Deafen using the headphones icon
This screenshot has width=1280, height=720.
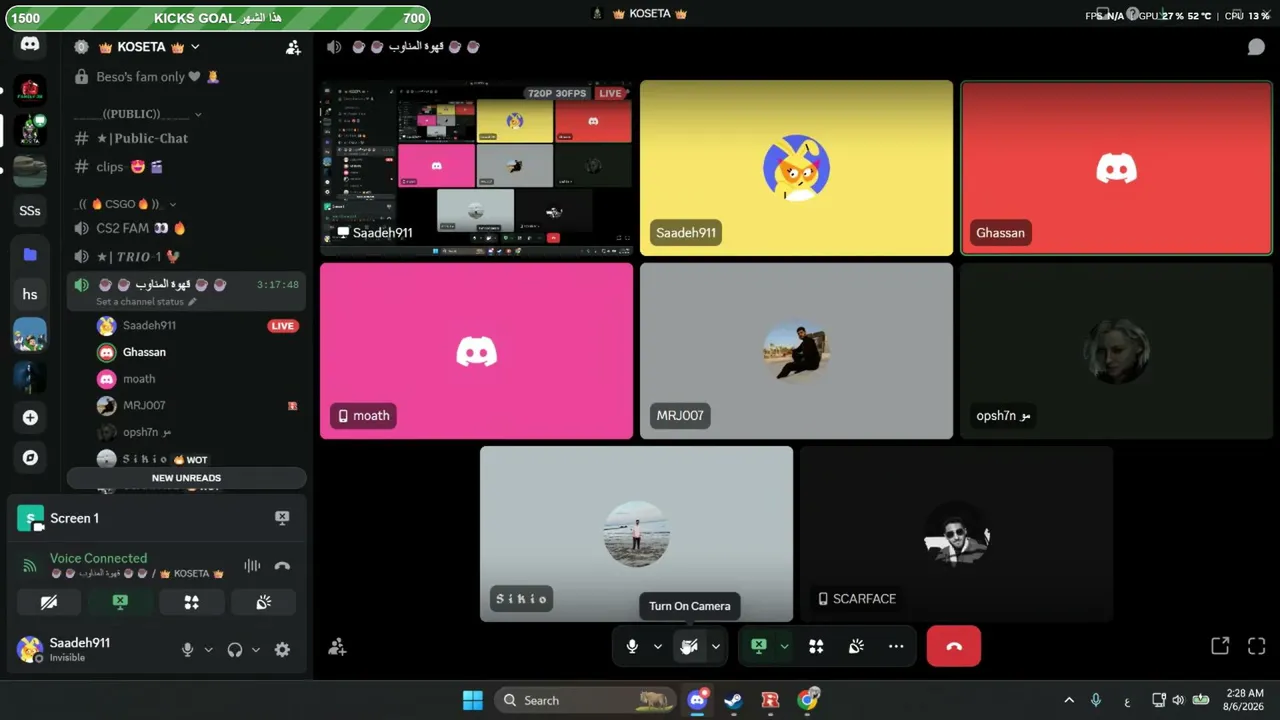coord(235,649)
